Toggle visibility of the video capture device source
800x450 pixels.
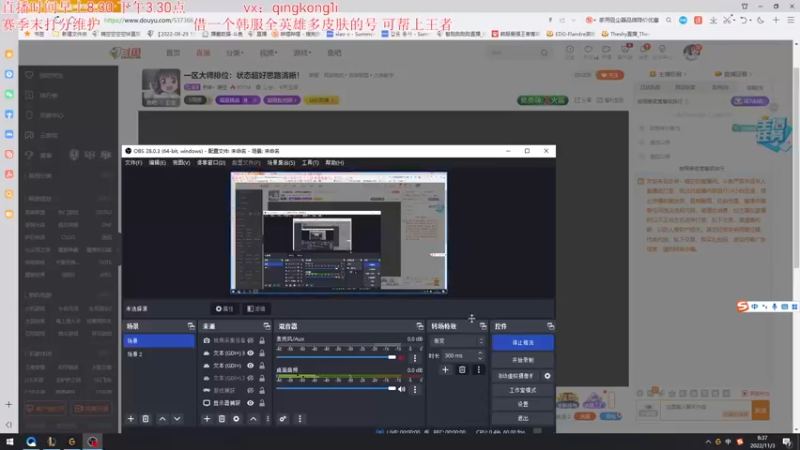[251, 340]
